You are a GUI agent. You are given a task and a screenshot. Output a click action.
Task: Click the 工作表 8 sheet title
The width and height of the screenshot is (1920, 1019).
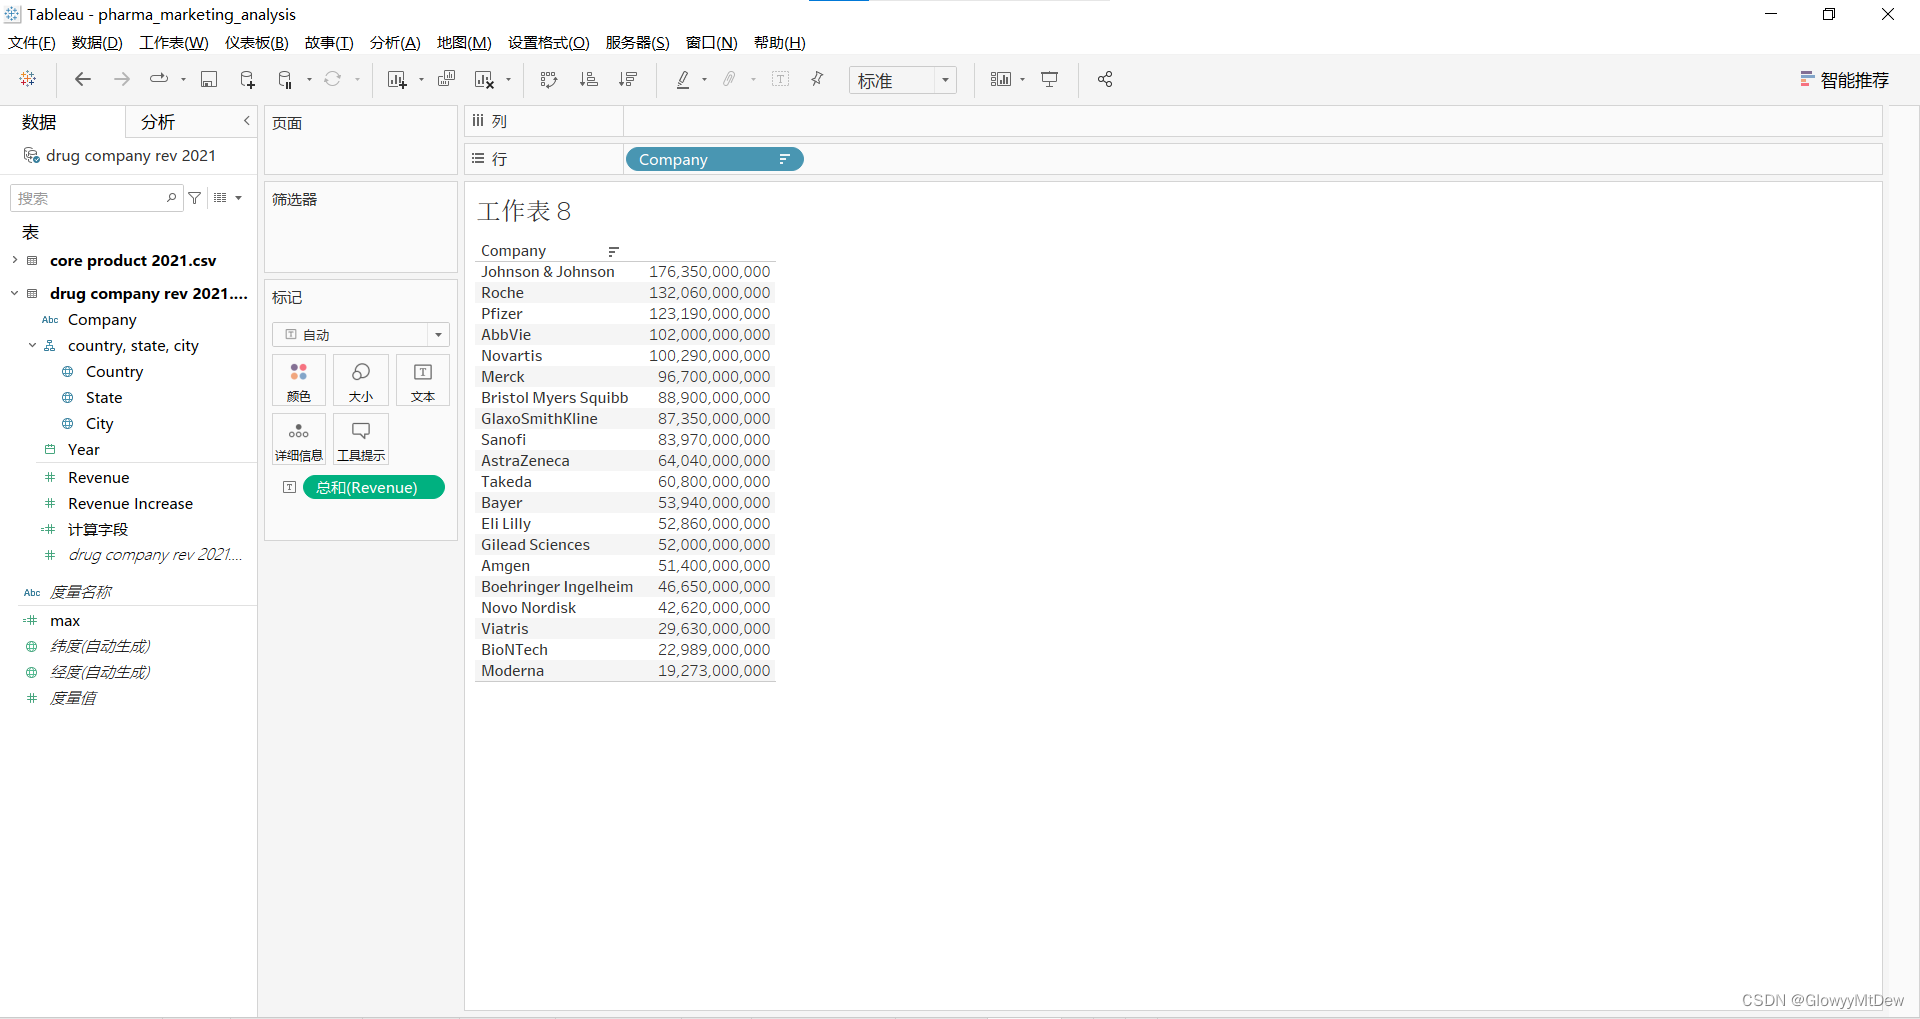[524, 211]
